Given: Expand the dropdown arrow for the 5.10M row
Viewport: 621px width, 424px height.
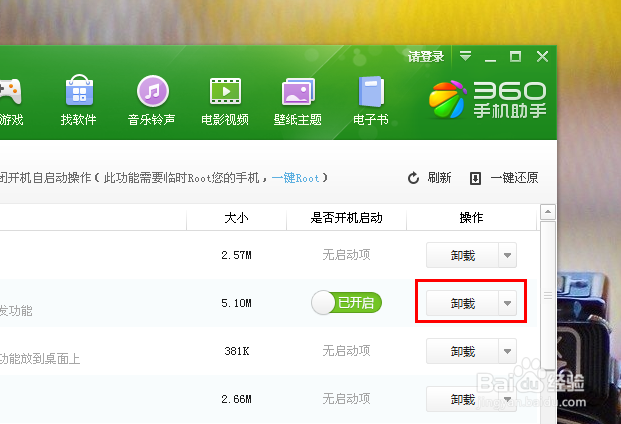Looking at the screenshot, I should click(508, 303).
